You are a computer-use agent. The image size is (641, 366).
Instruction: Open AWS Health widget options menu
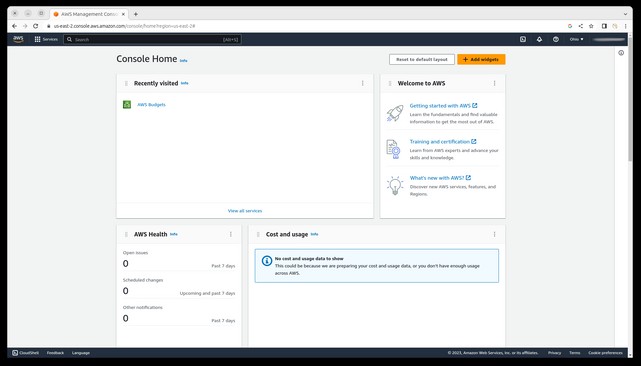pyautogui.click(x=231, y=234)
